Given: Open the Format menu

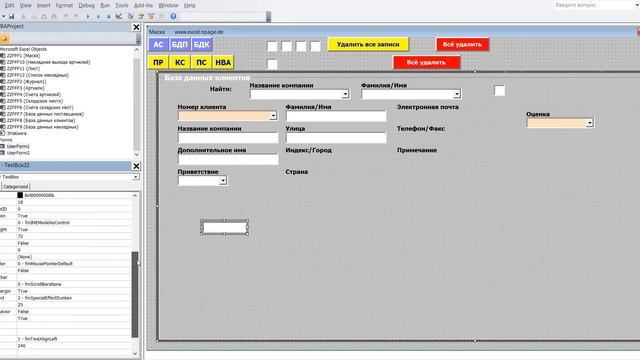Looking at the screenshot, I should [64, 5].
